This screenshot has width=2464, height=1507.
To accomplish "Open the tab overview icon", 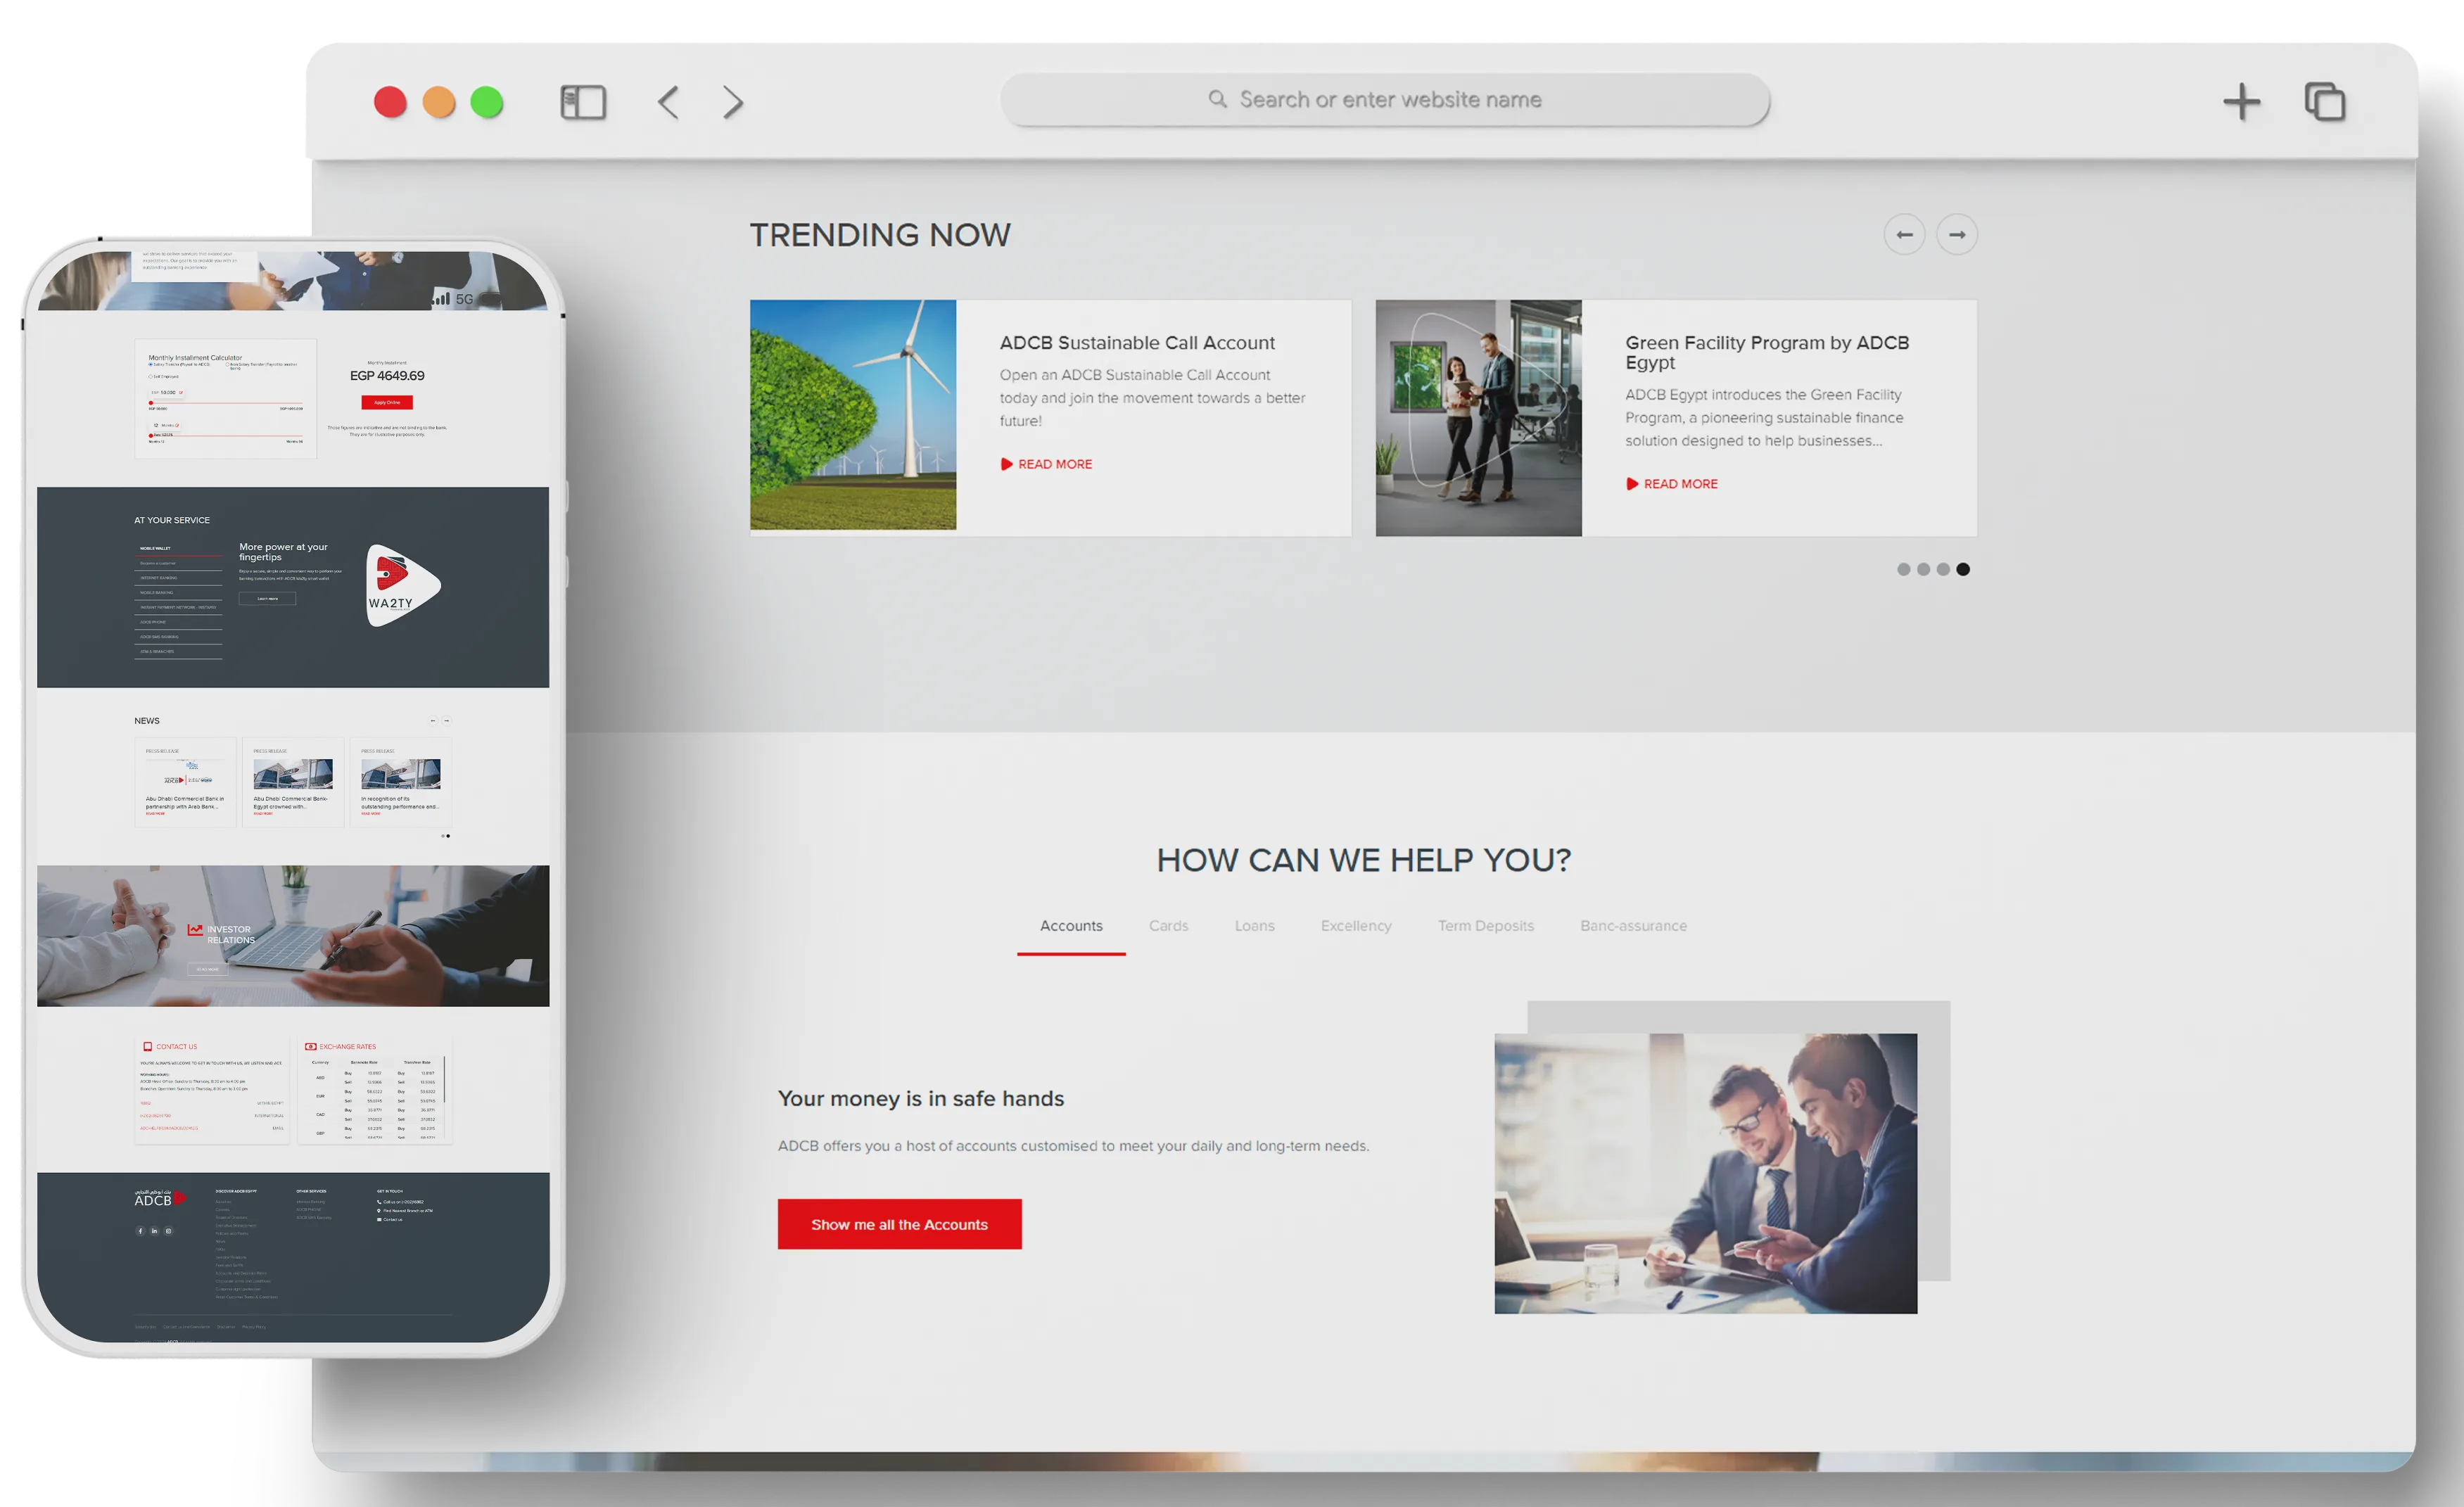I will pyautogui.click(x=2324, y=102).
